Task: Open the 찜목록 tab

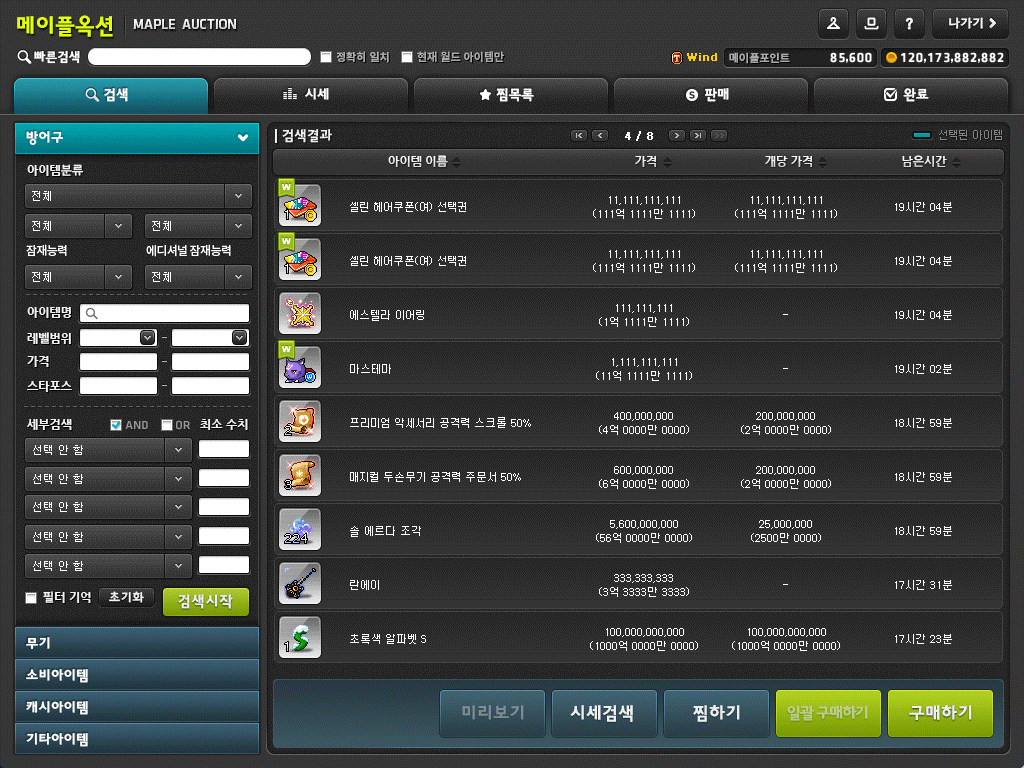Action: [x=510, y=95]
